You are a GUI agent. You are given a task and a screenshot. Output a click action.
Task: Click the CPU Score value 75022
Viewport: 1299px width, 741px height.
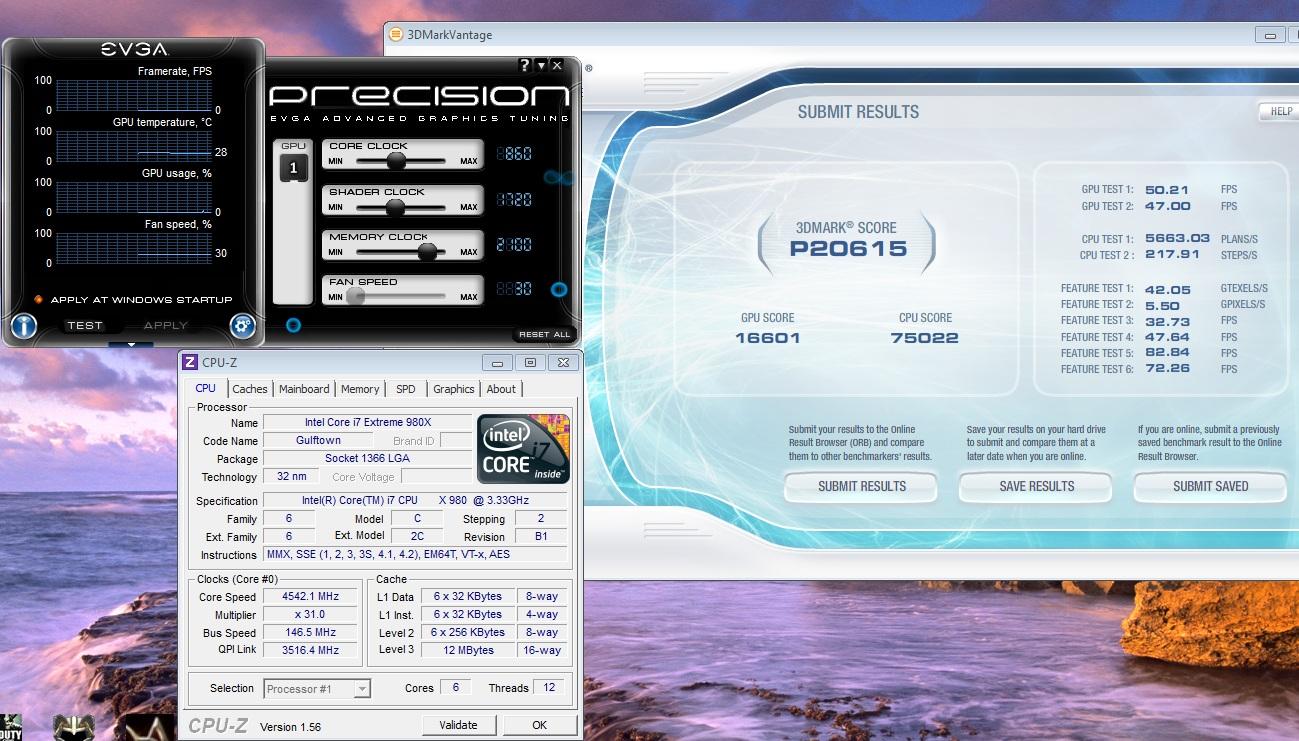coord(924,338)
